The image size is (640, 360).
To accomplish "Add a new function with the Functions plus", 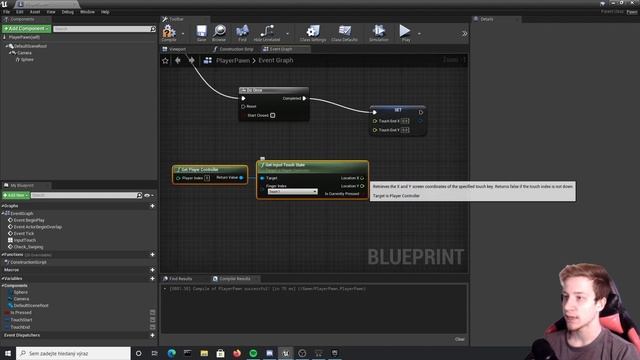I will coord(152,255).
